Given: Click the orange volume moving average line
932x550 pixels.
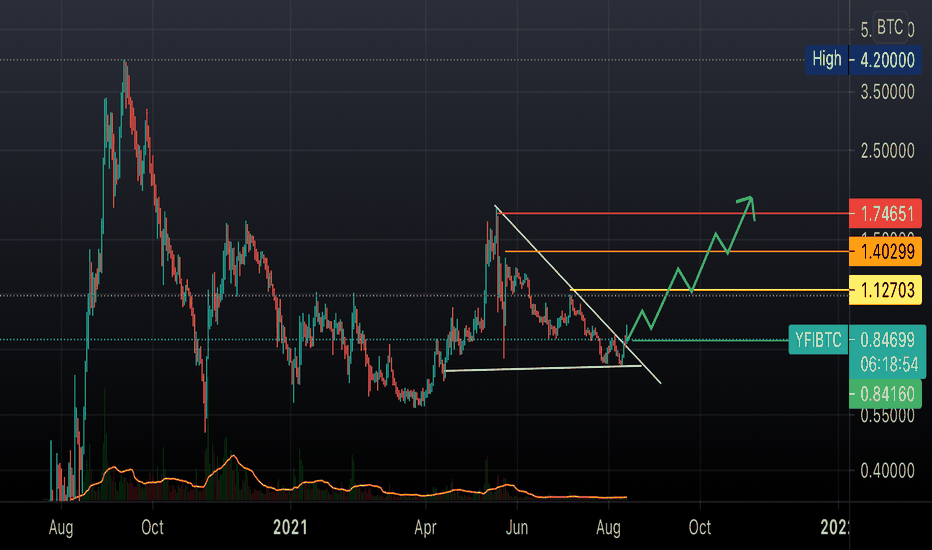Looking at the screenshot, I should point(347,488).
